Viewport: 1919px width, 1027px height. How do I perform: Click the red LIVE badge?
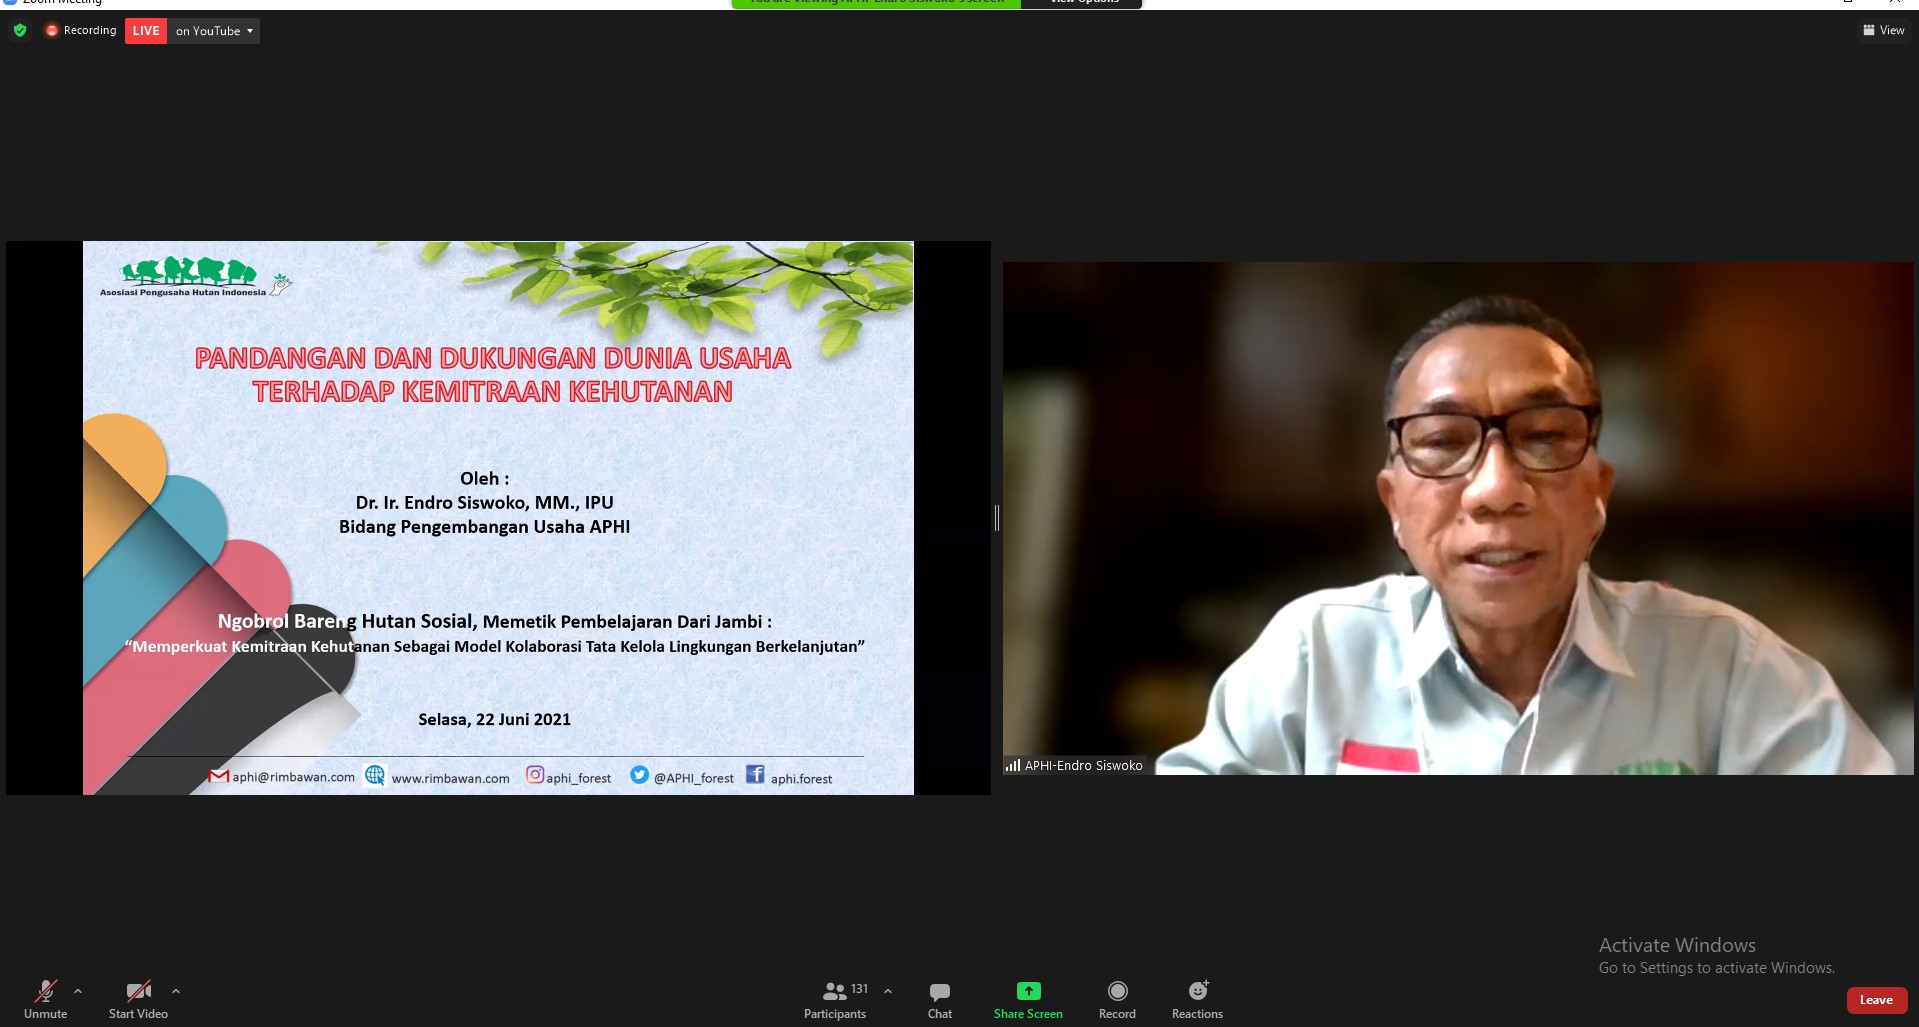146,31
